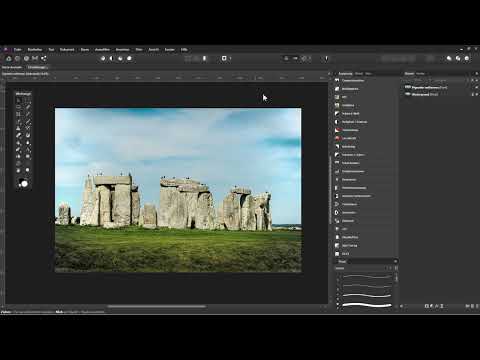This screenshot has height=360, width=480.
Task: Pick the thickest brush stroke preset
Action: click(x=367, y=305)
